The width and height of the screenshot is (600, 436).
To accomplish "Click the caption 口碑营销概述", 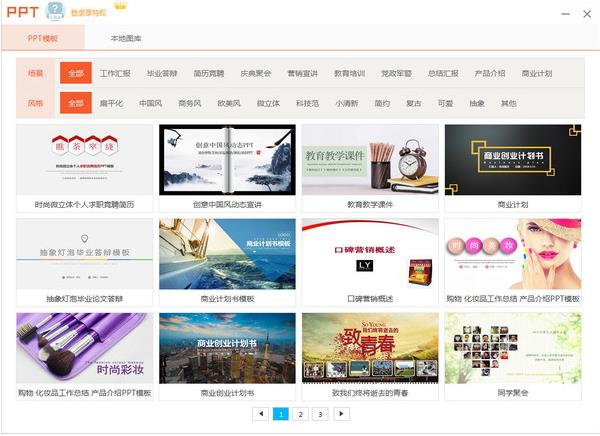I will (370, 299).
